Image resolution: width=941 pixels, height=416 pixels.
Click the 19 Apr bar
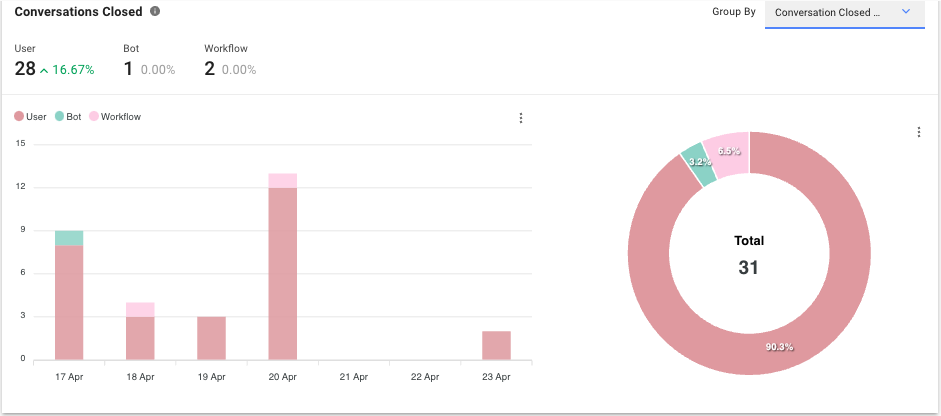(x=211, y=338)
